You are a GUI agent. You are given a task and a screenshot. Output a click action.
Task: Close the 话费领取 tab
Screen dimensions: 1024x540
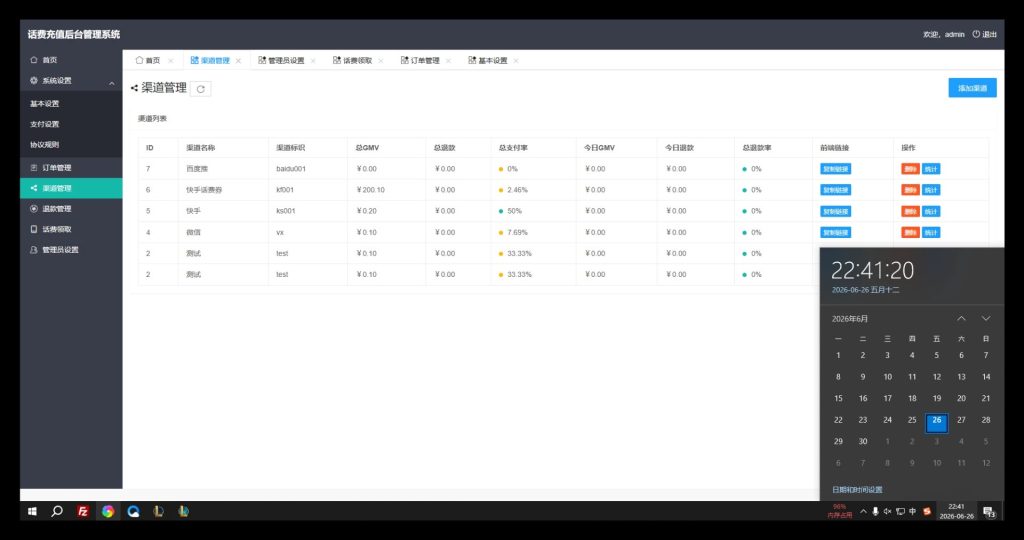coord(381,61)
